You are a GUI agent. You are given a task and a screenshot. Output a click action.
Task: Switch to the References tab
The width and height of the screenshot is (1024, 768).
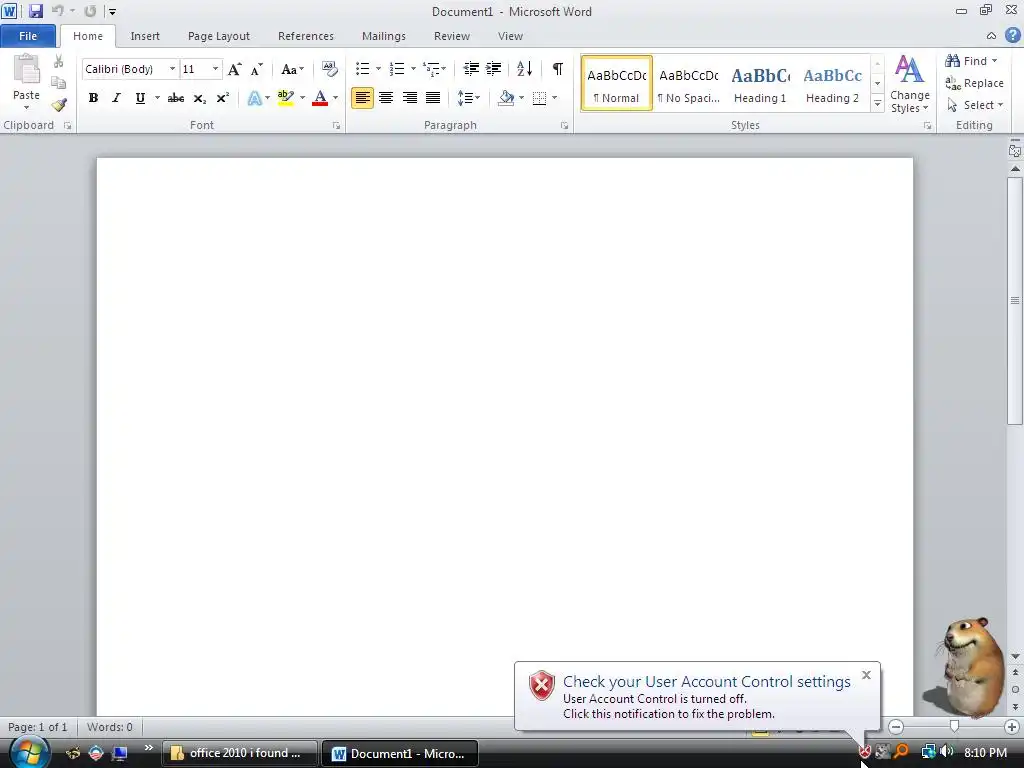[306, 36]
